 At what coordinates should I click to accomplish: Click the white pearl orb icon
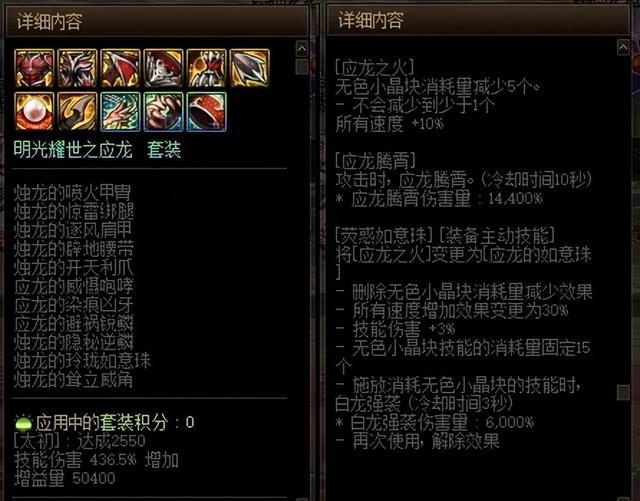(x=34, y=111)
